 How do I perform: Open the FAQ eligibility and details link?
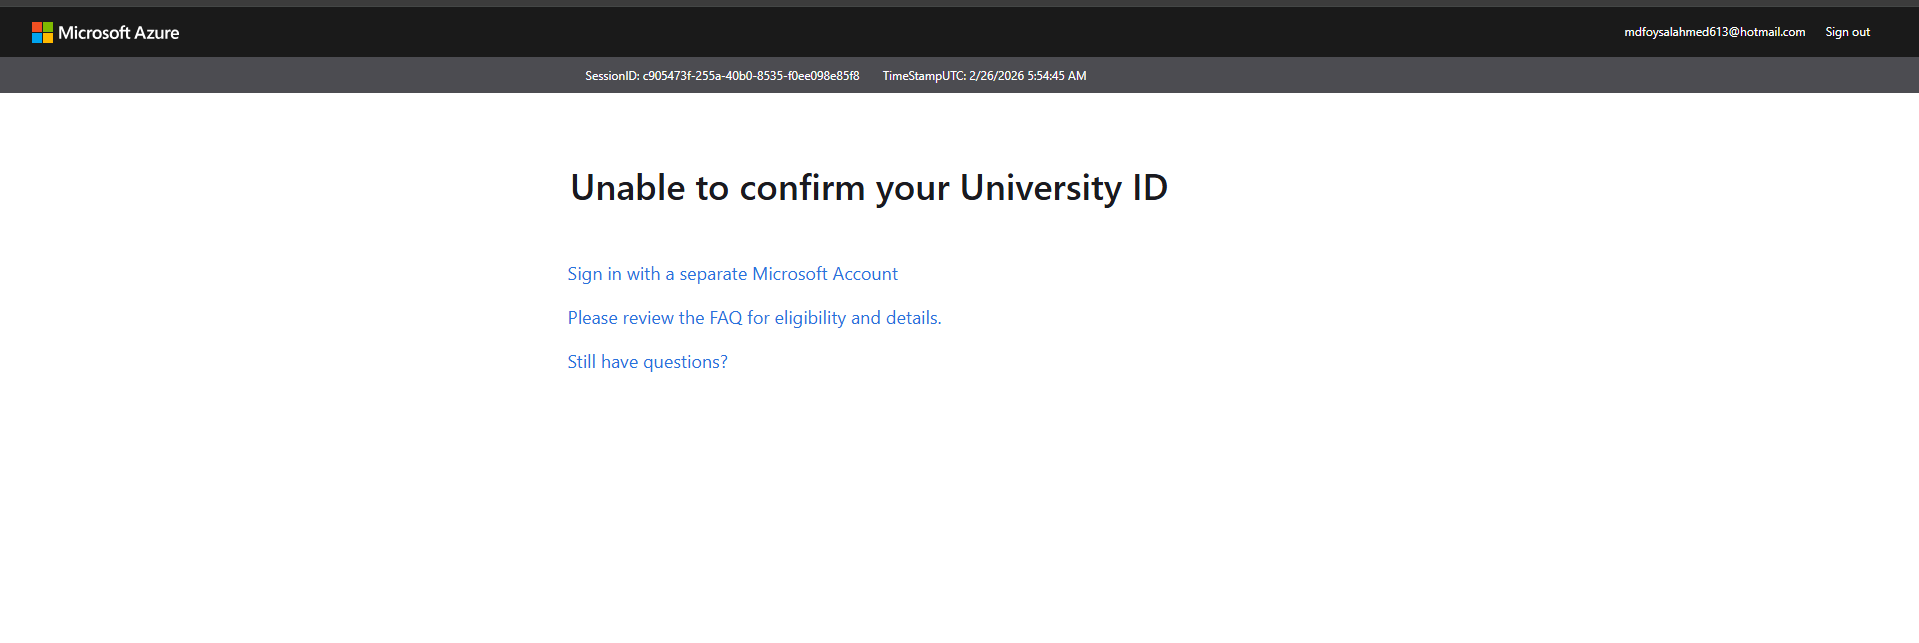[x=755, y=318]
